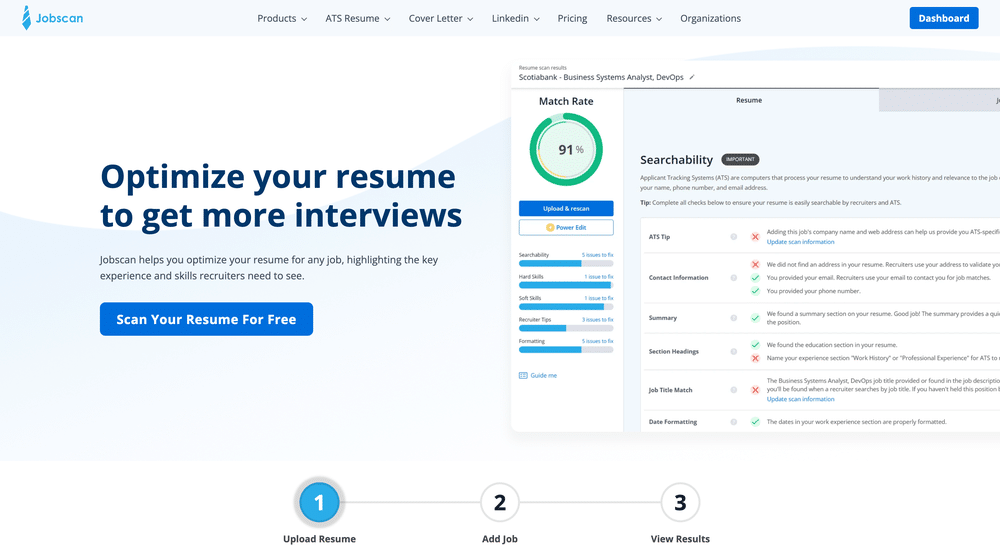Click the 'Contact Information' row label
Viewport: 1000px width, 546px height.
678,277
